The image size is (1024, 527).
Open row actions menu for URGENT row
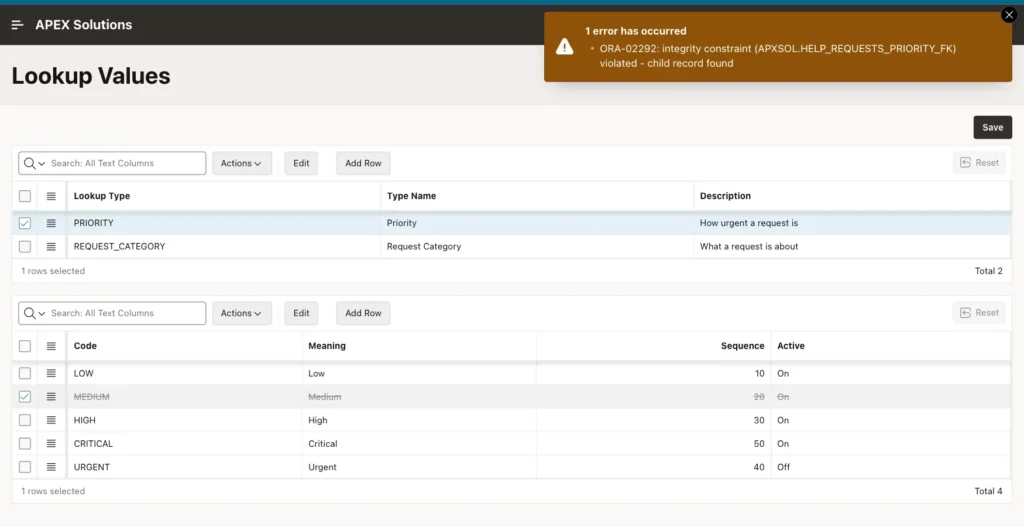51,468
